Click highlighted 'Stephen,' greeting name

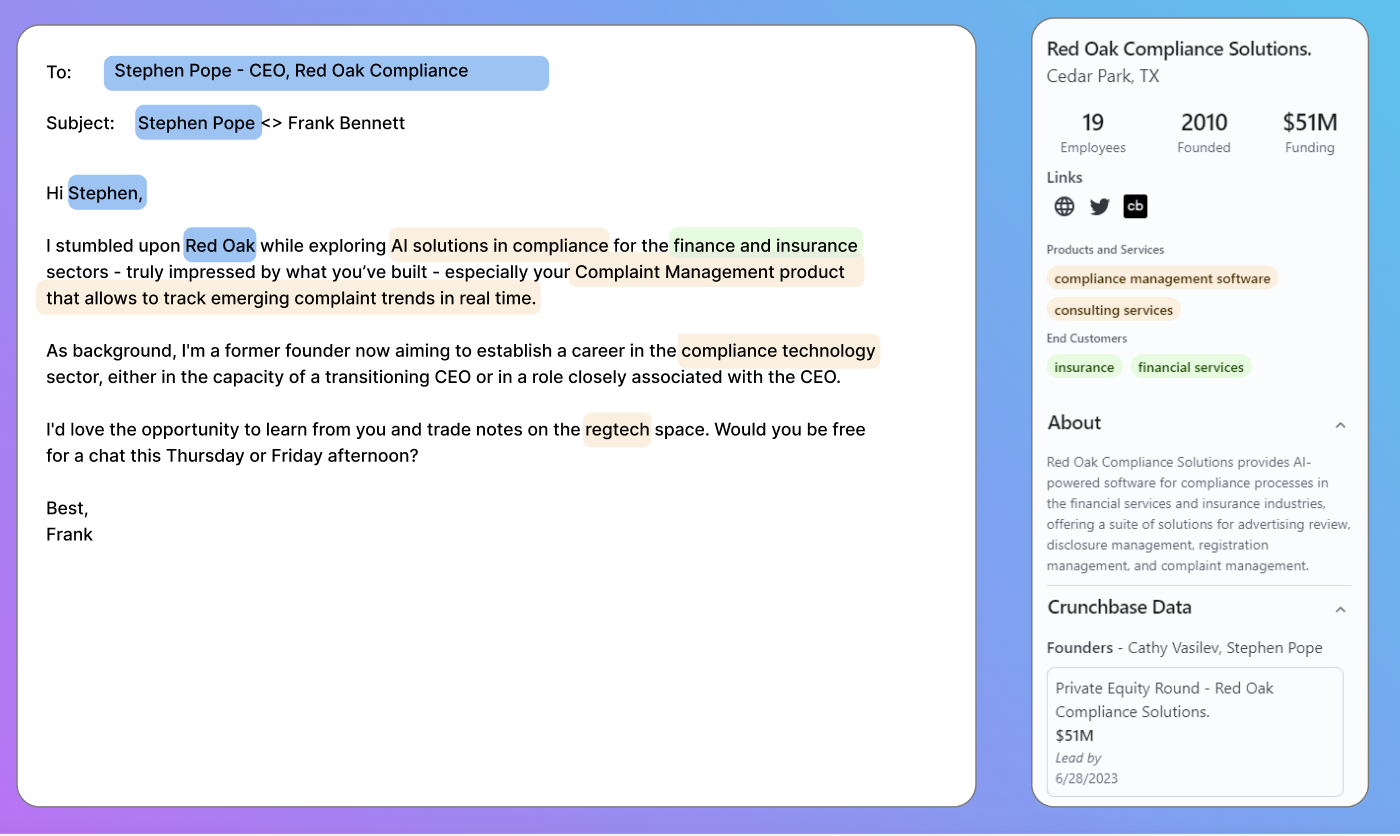click(107, 193)
